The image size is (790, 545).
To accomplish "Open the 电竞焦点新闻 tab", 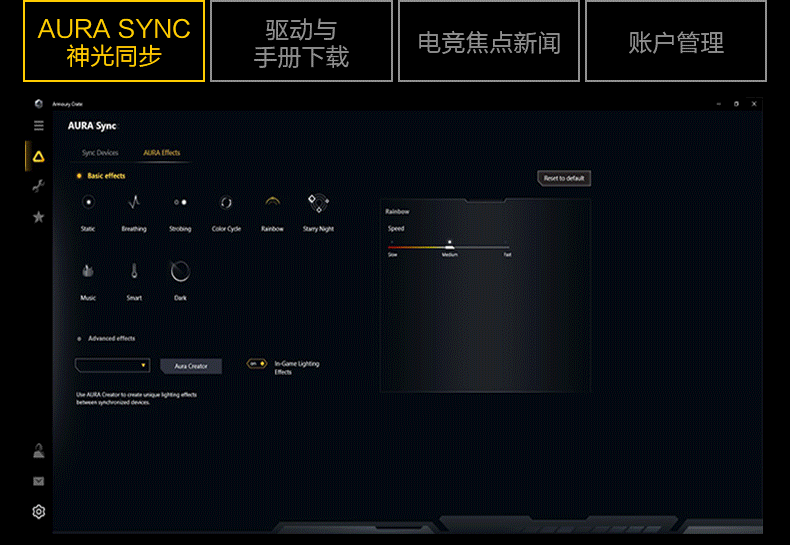I will click(489, 41).
